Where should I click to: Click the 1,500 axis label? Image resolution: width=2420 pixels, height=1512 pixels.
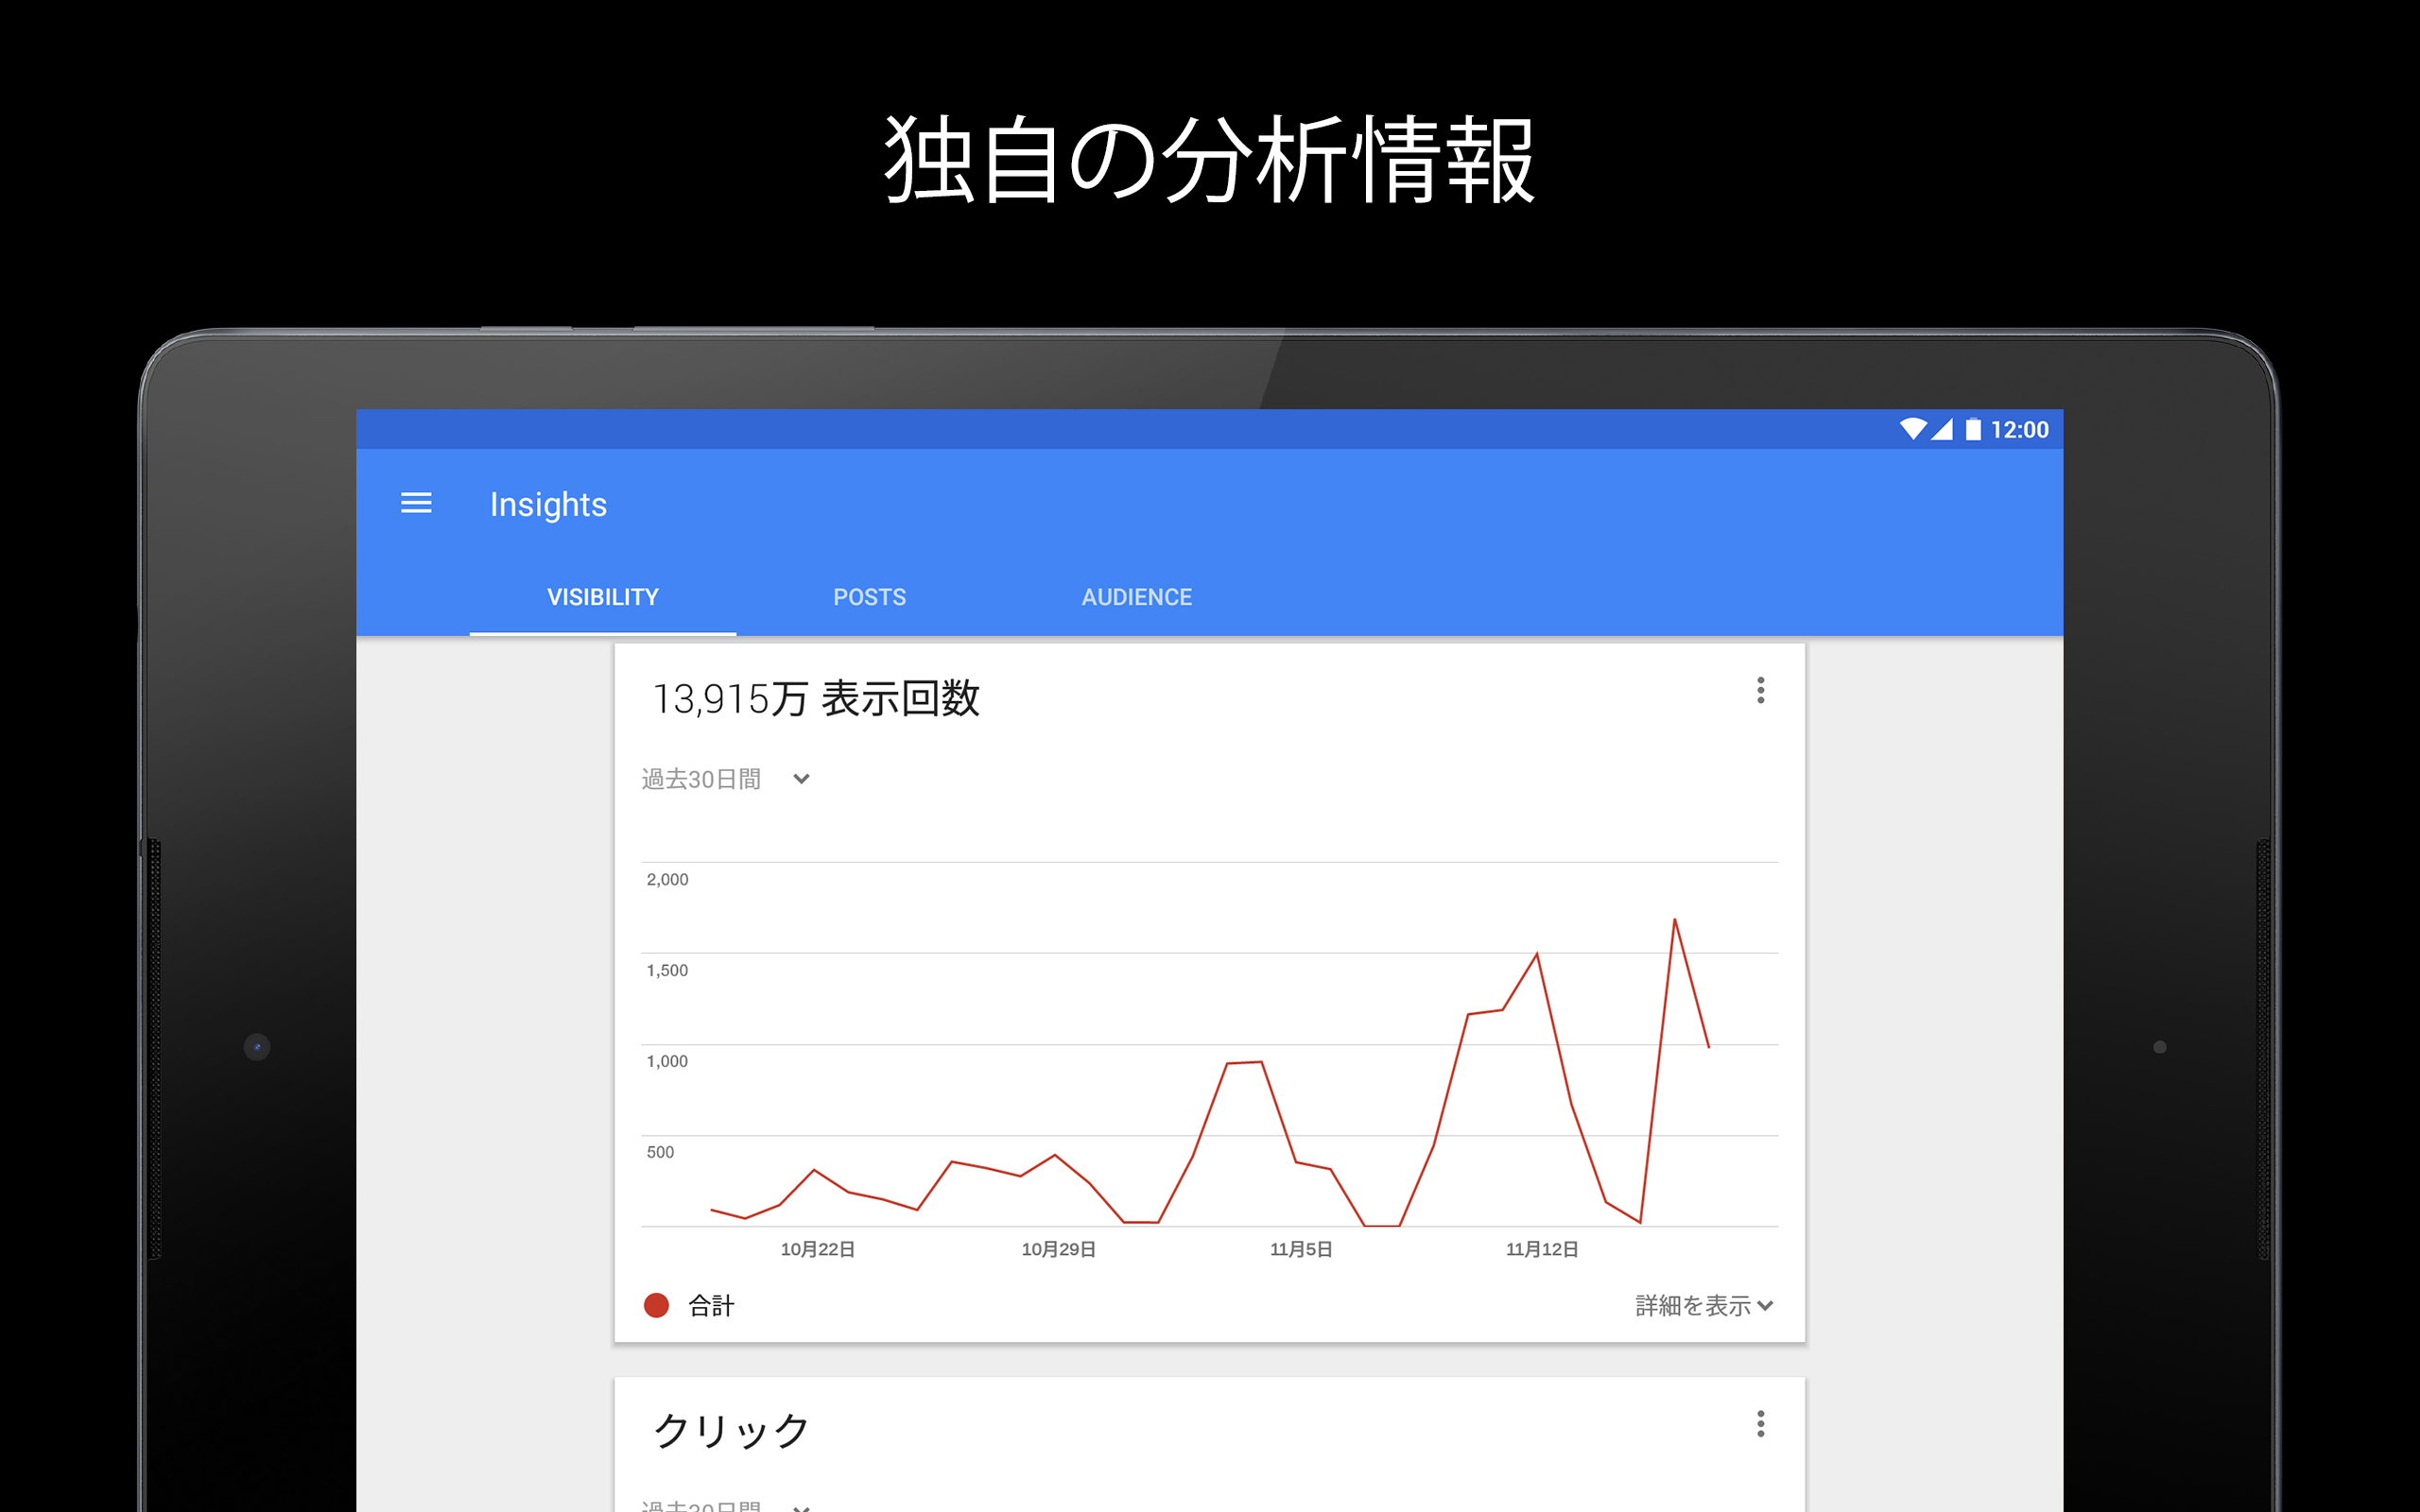pos(667,970)
